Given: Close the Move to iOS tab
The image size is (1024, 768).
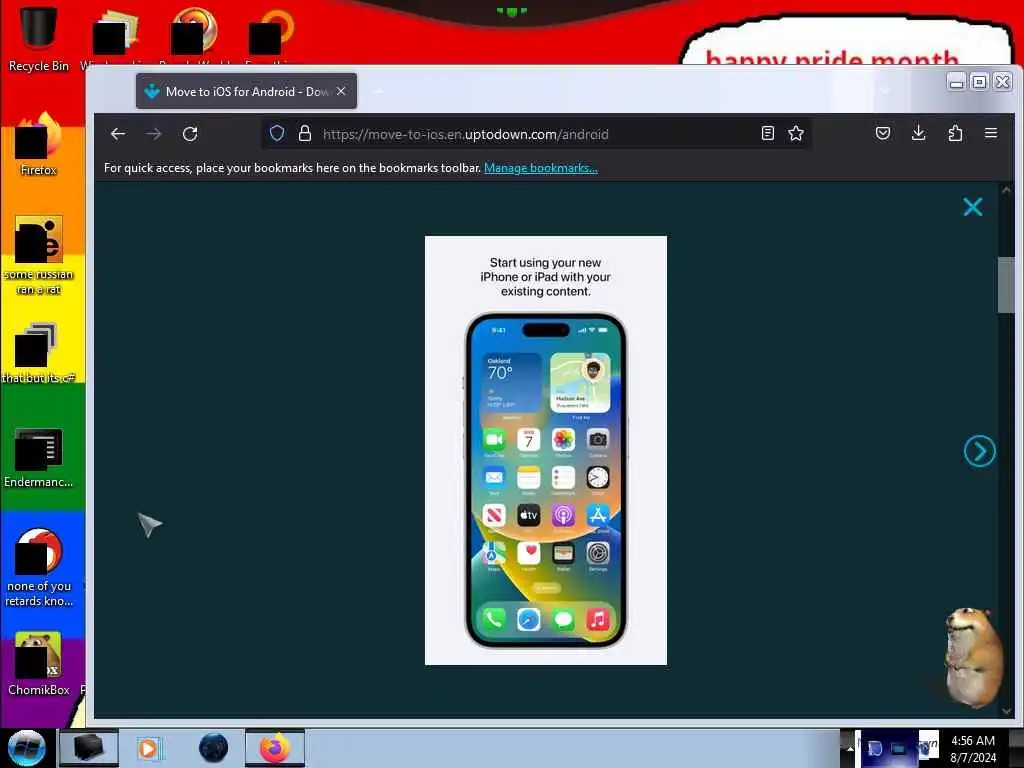Looking at the screenshot, I should [x=341, y=91].
